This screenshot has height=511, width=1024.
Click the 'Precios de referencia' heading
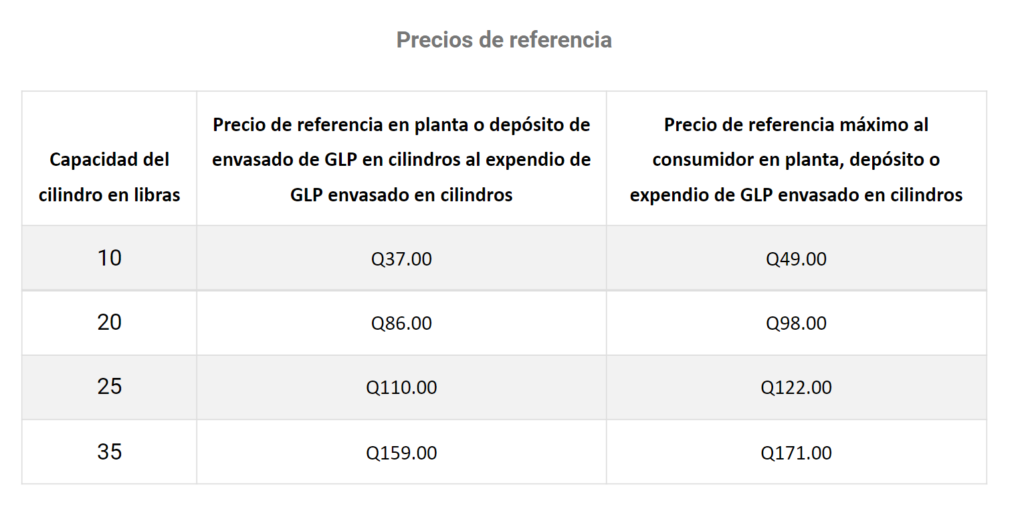(503, 40)
